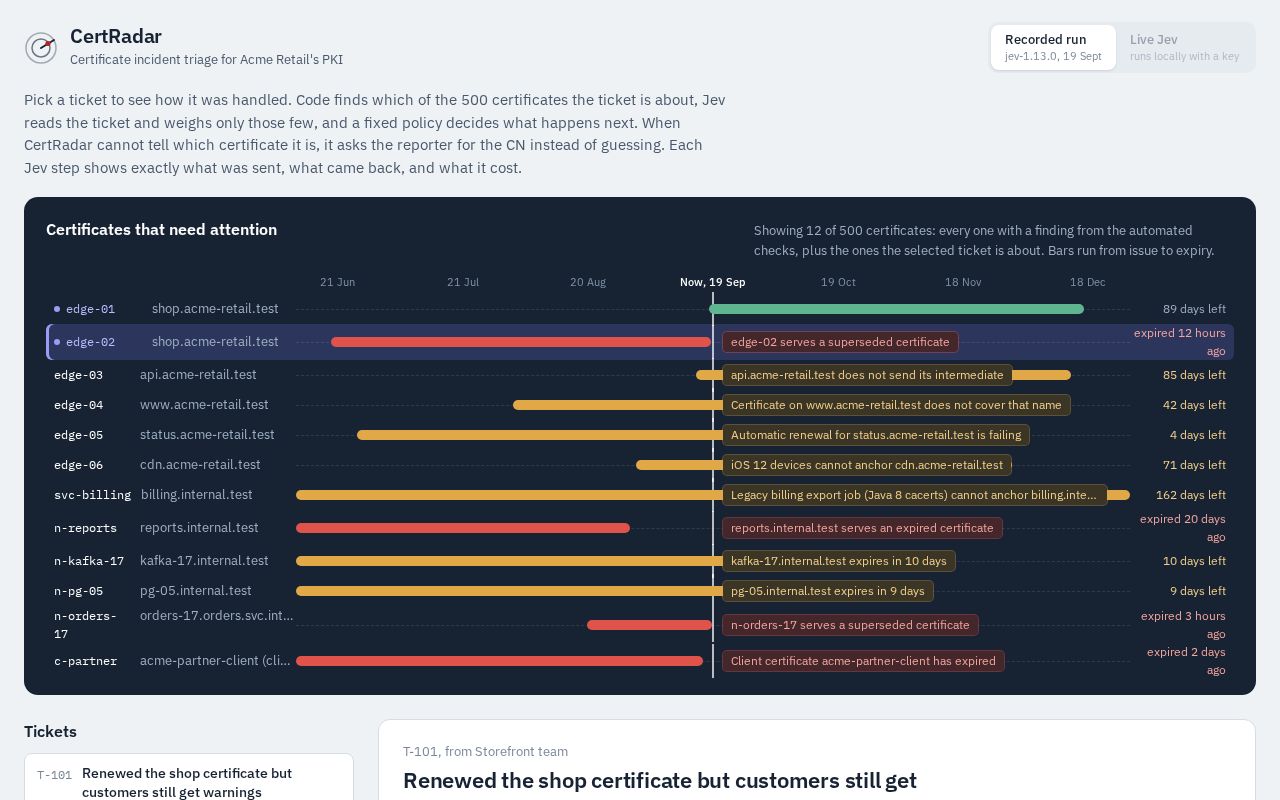Open finding 'Certificate on www.acme-retail.test does not cover that name'
This screenshot has height=800, width=1280.
(x=896, y=405)
